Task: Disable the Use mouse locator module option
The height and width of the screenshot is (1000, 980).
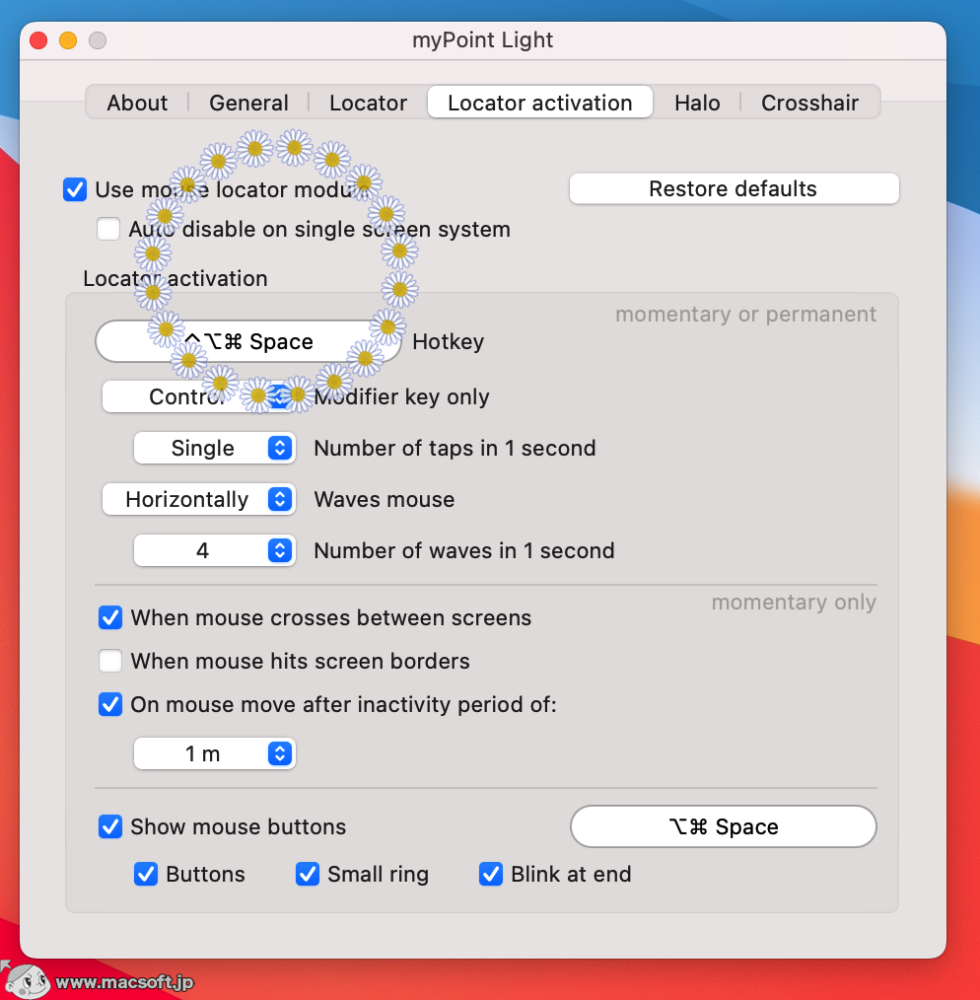Action: point(74,189)
